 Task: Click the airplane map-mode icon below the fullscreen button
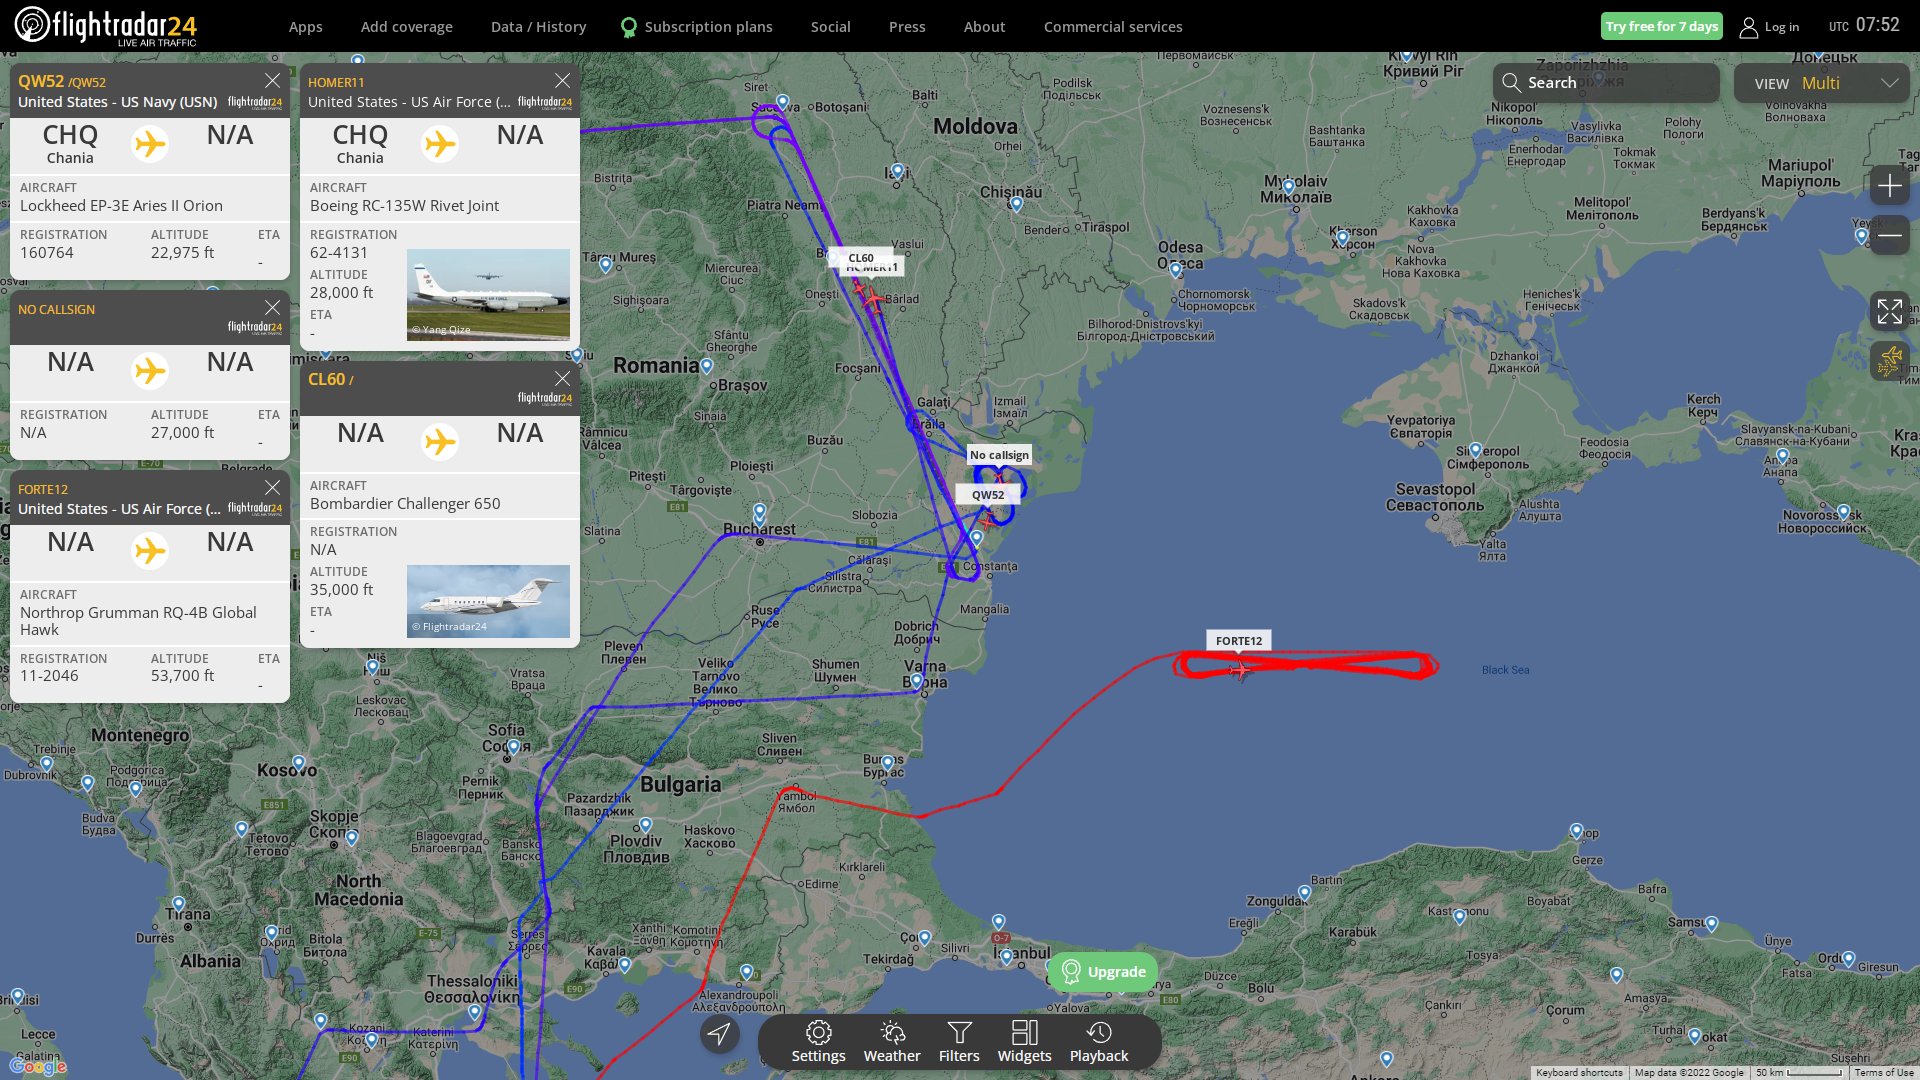[x=1889, y=360]
